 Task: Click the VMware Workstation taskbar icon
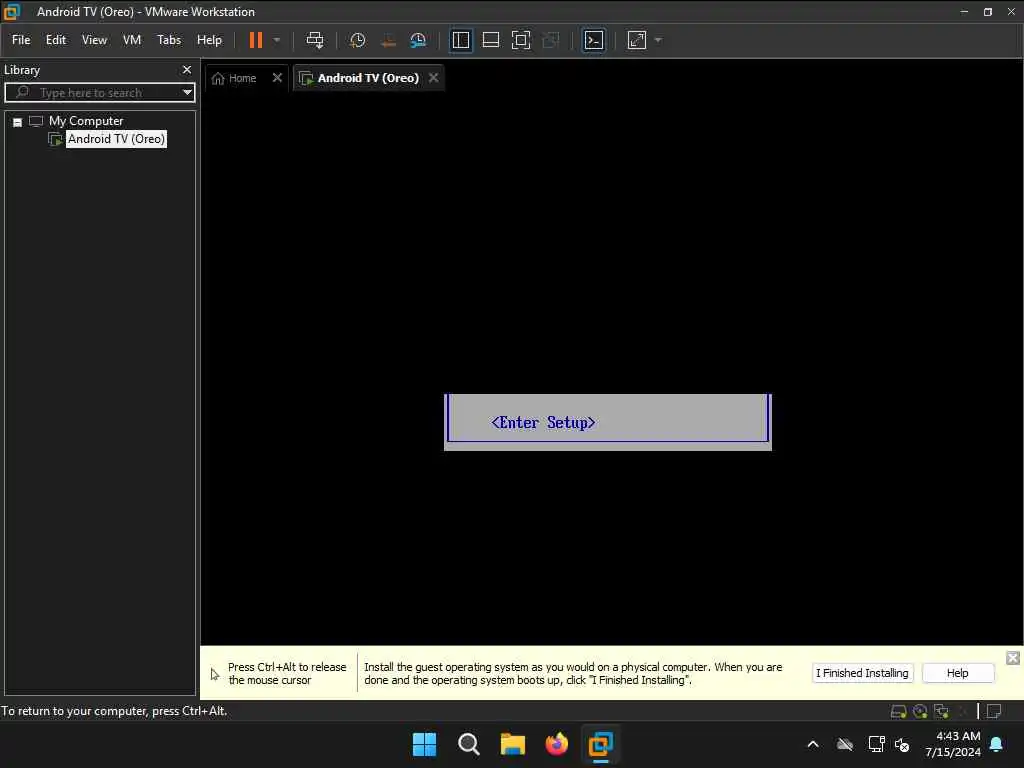(x=600, y=744)
